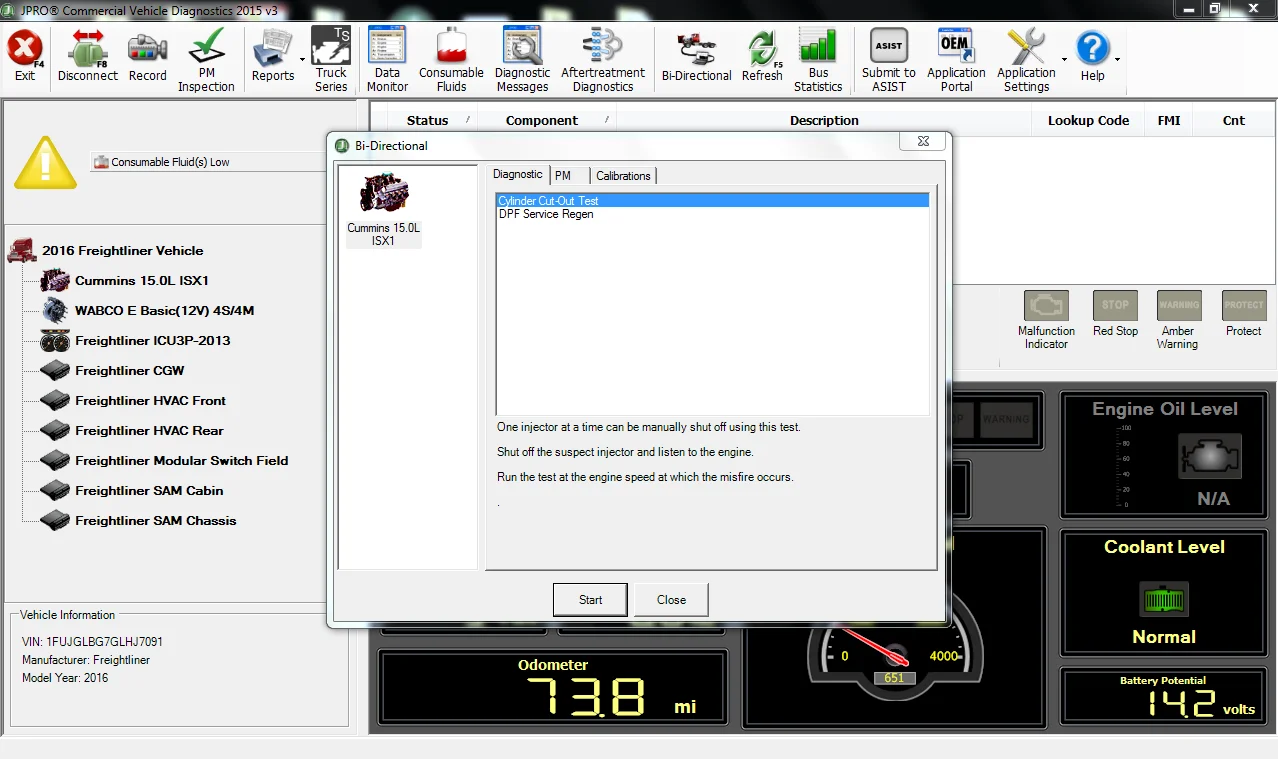Screen dimensions: 1278x759
Task: Select the DPF Service Regen entry
Action: pos(712,214)
